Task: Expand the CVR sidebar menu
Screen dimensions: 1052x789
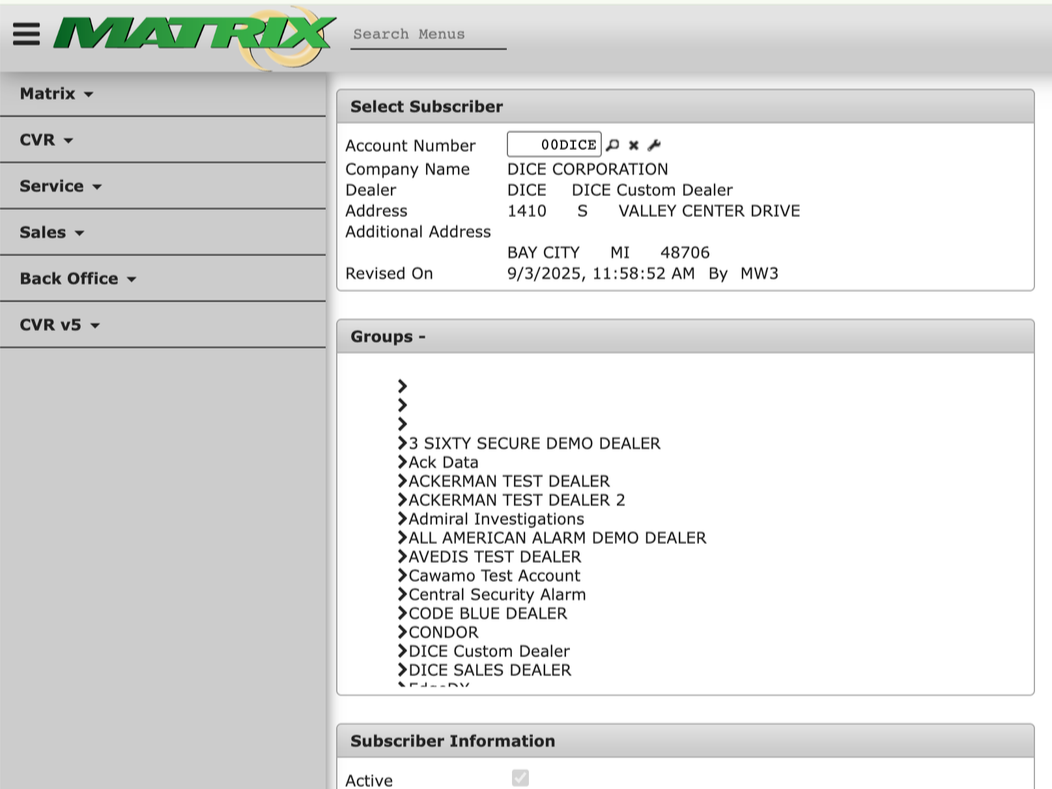Action: coord(163,140)
